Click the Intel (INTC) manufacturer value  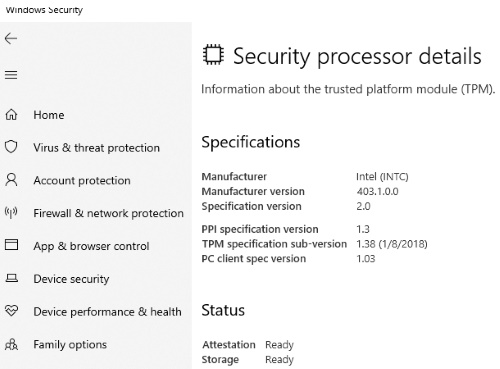[x=382, y=176]
